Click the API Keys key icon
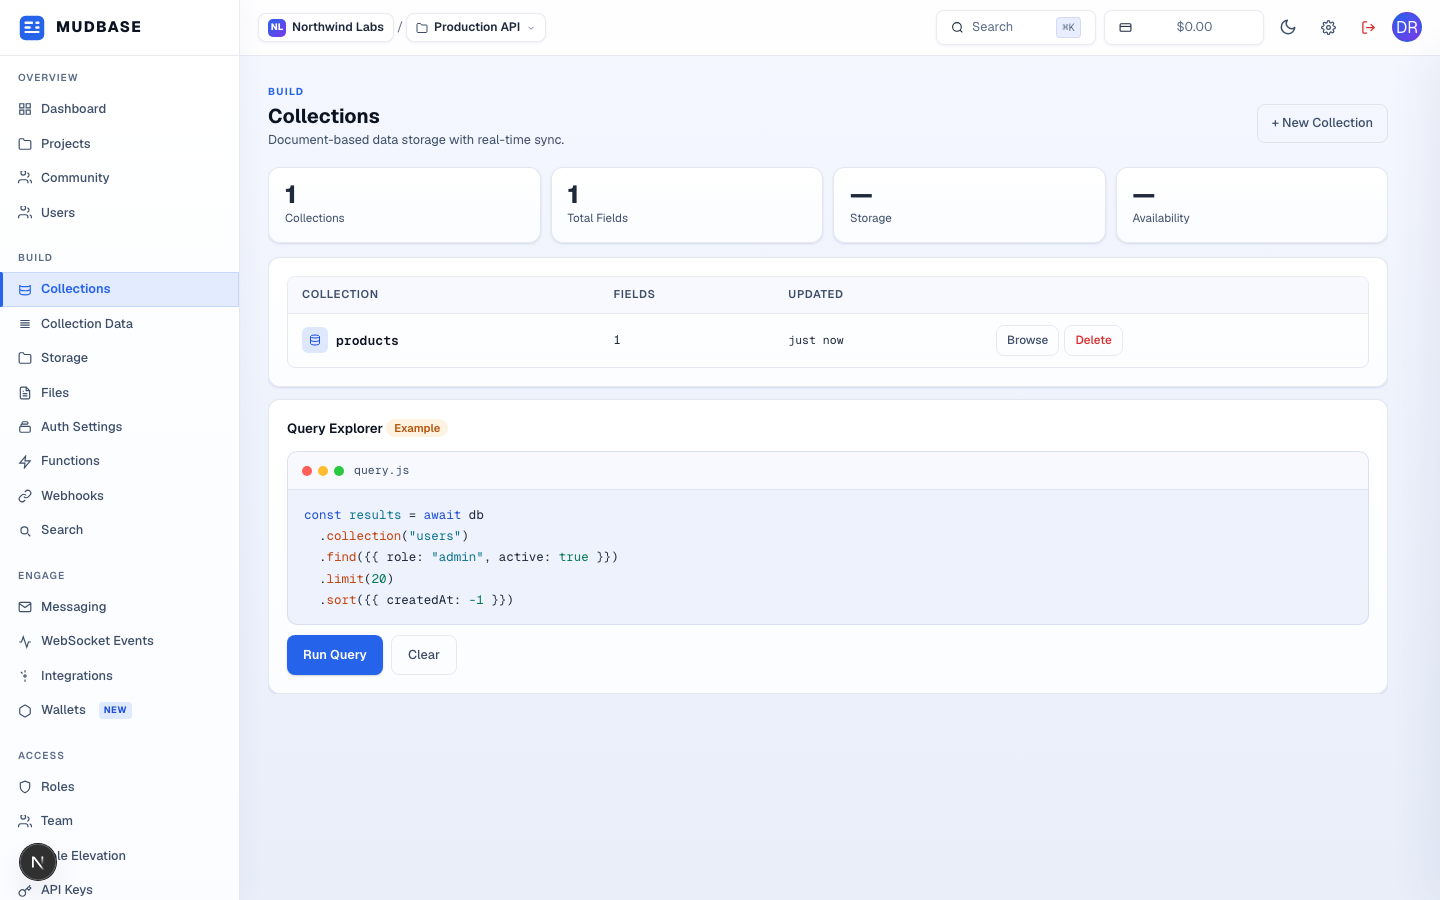 pyautogui.click(x=25, y=890)
